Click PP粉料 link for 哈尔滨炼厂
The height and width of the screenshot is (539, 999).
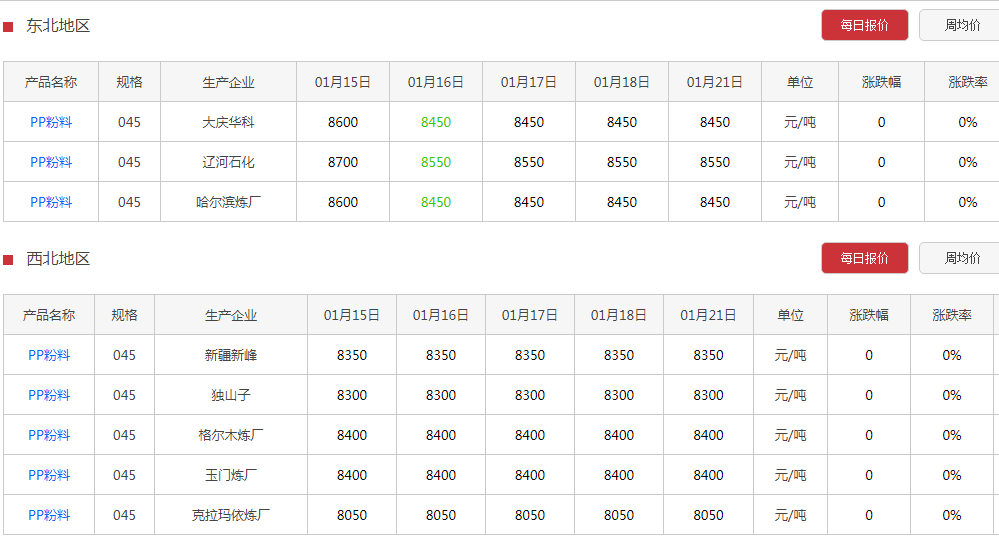(51, 202)
